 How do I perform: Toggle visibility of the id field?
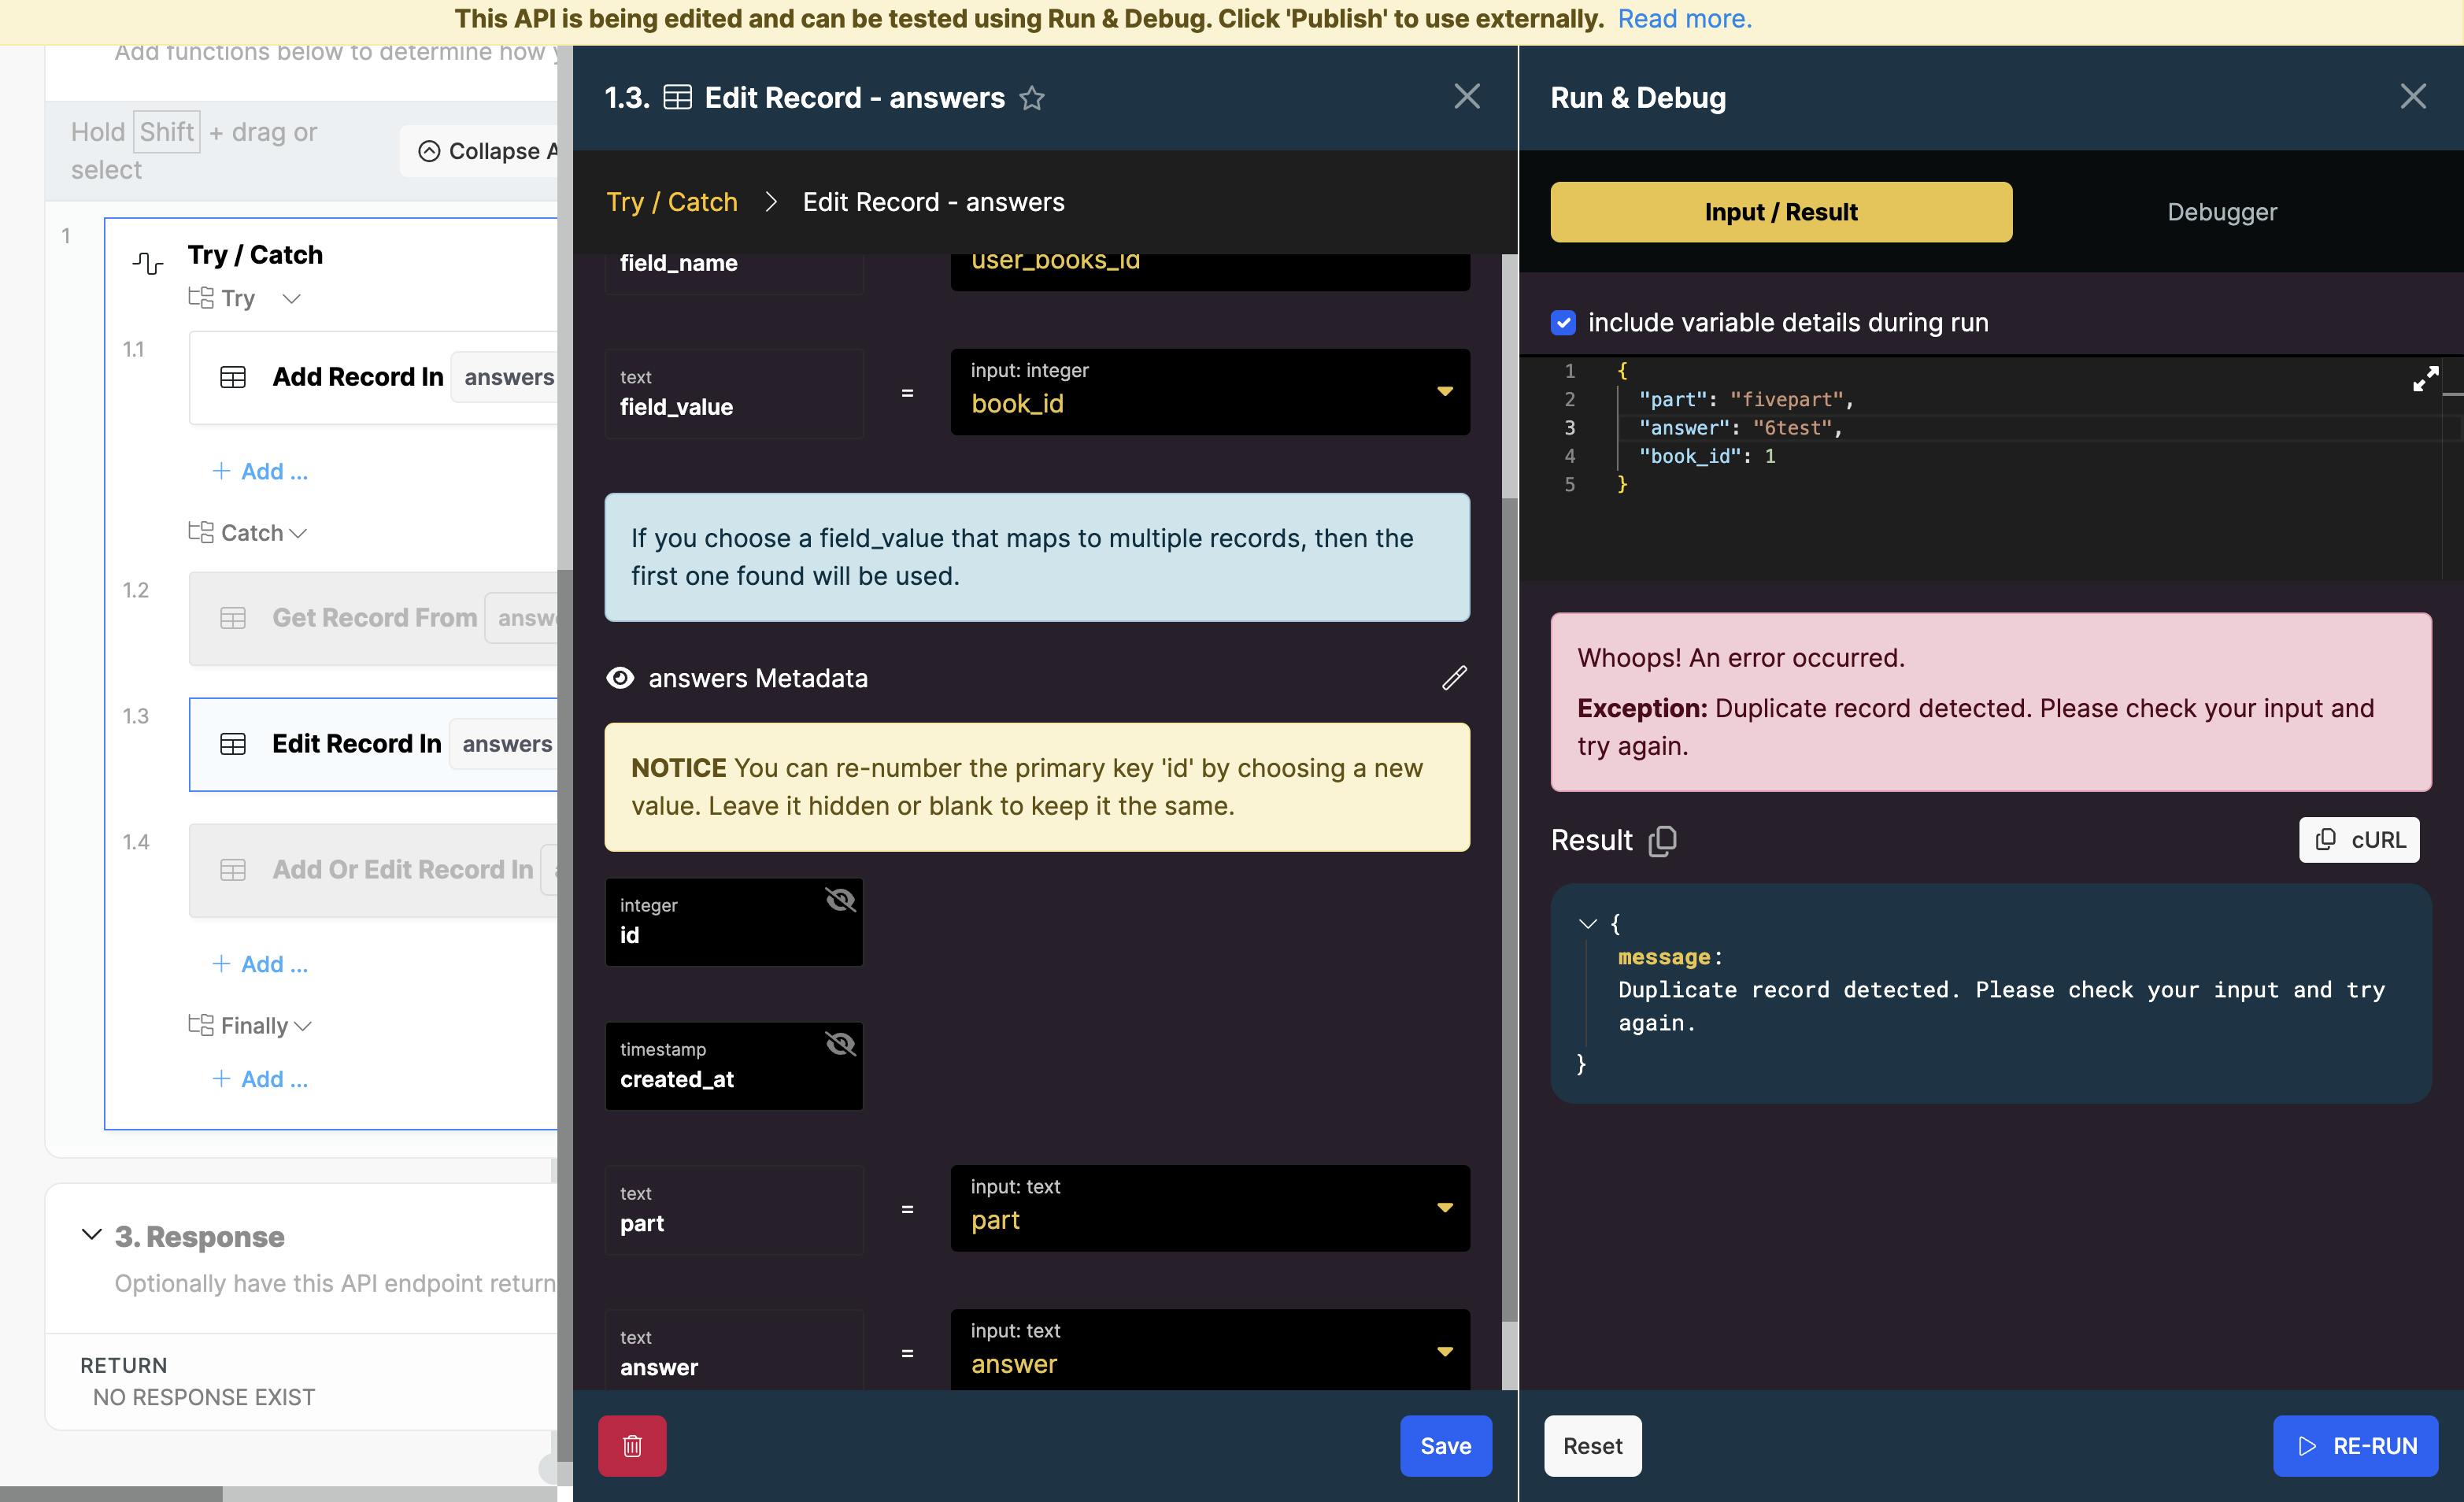pyautogui.click(x=840, y=900)
